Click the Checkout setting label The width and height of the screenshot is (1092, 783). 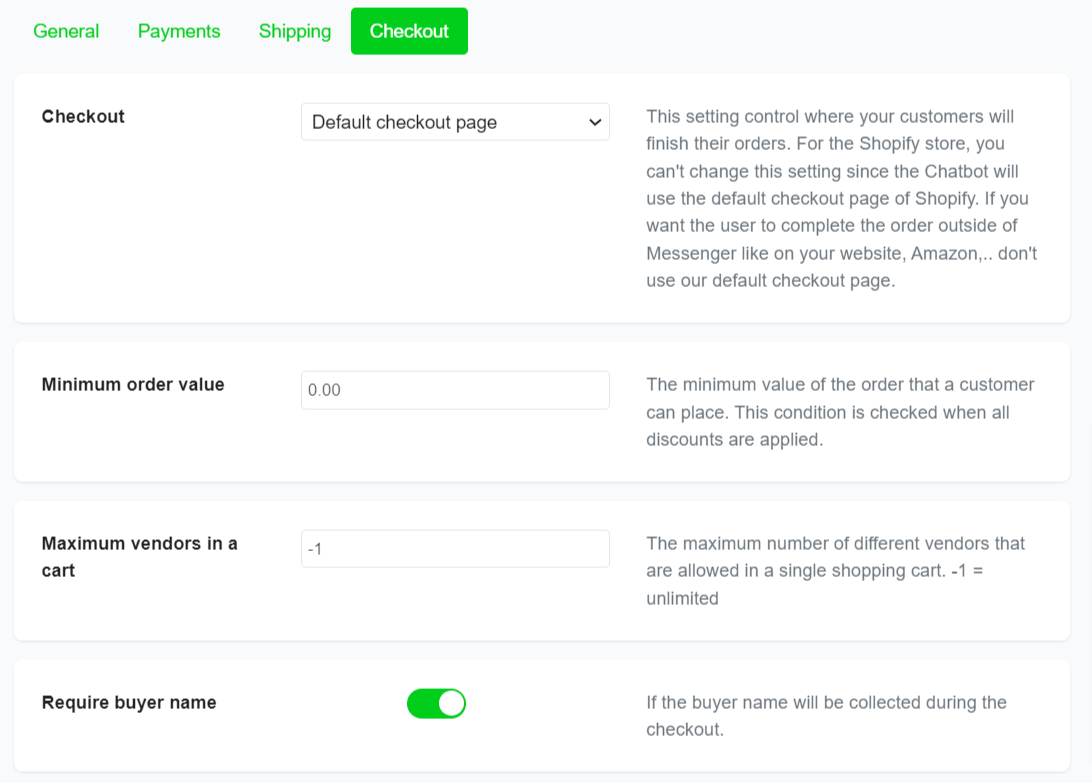click(83, 117)
